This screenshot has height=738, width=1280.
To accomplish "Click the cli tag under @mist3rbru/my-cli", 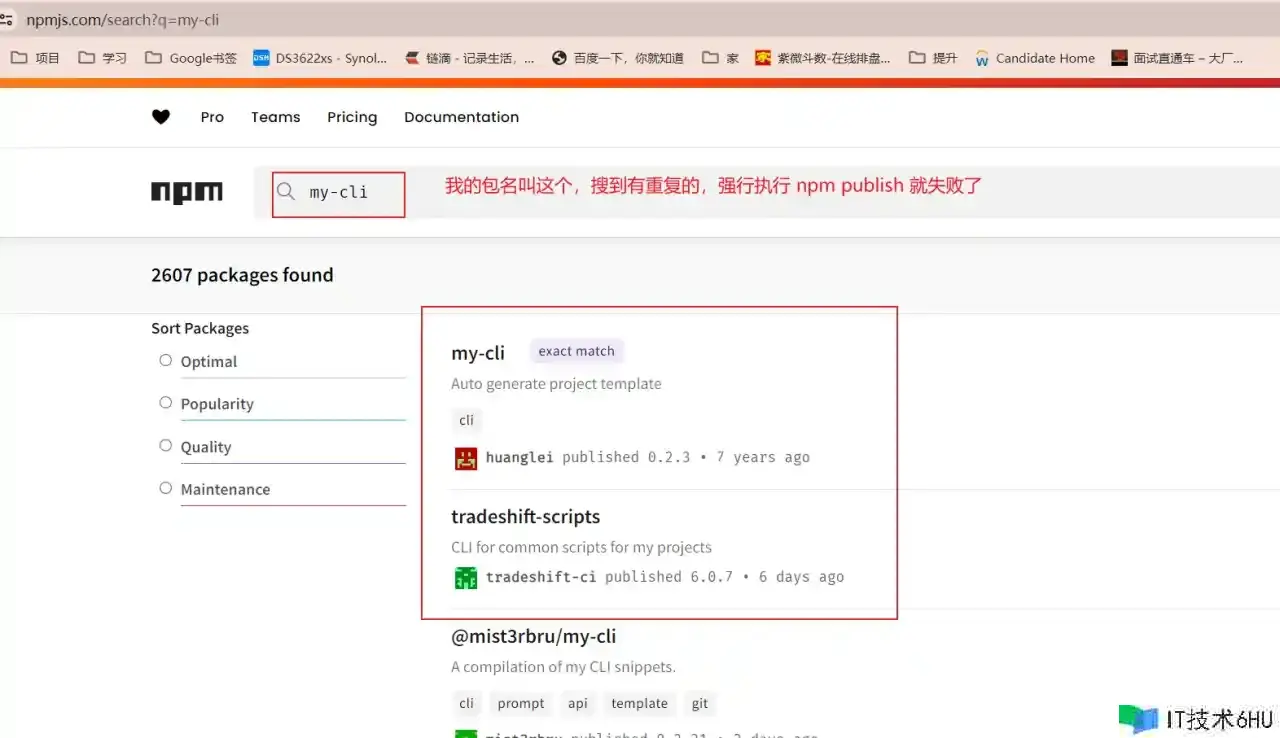I will point(467,703).
